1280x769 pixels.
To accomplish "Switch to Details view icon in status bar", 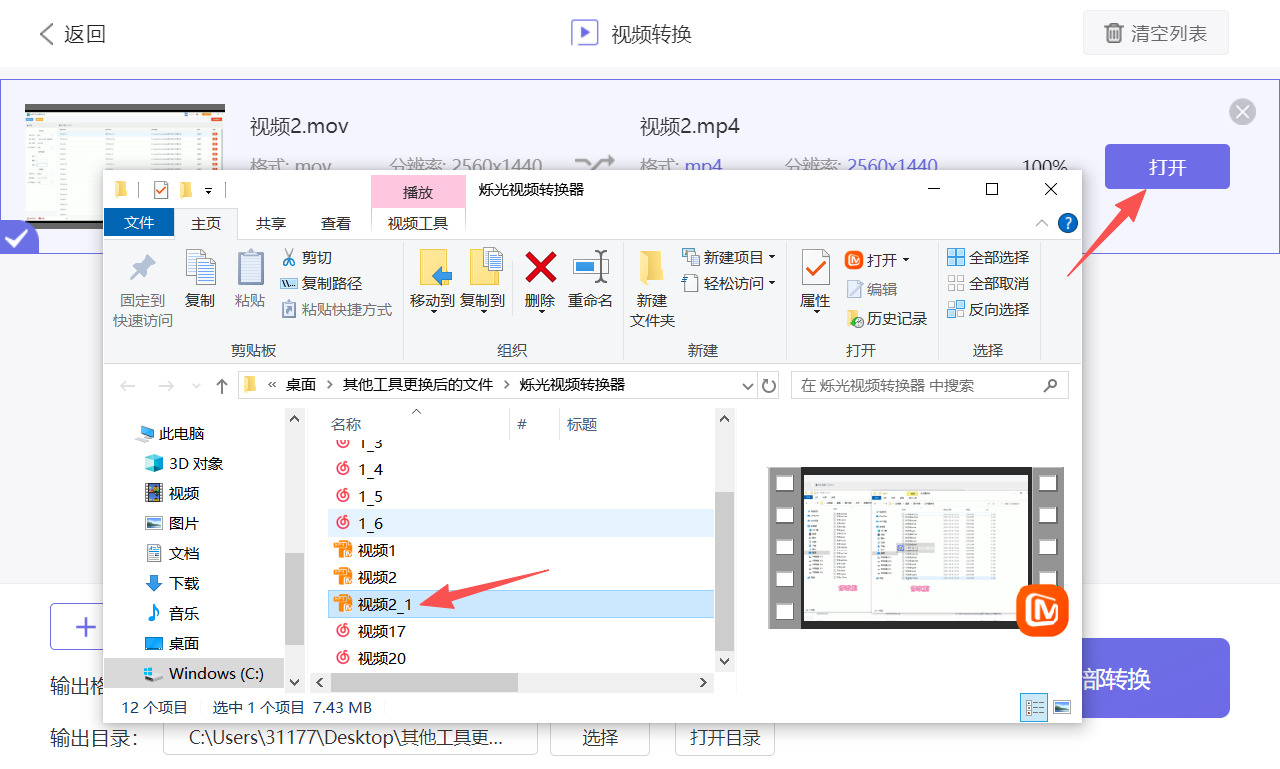I will (1035, 707).
